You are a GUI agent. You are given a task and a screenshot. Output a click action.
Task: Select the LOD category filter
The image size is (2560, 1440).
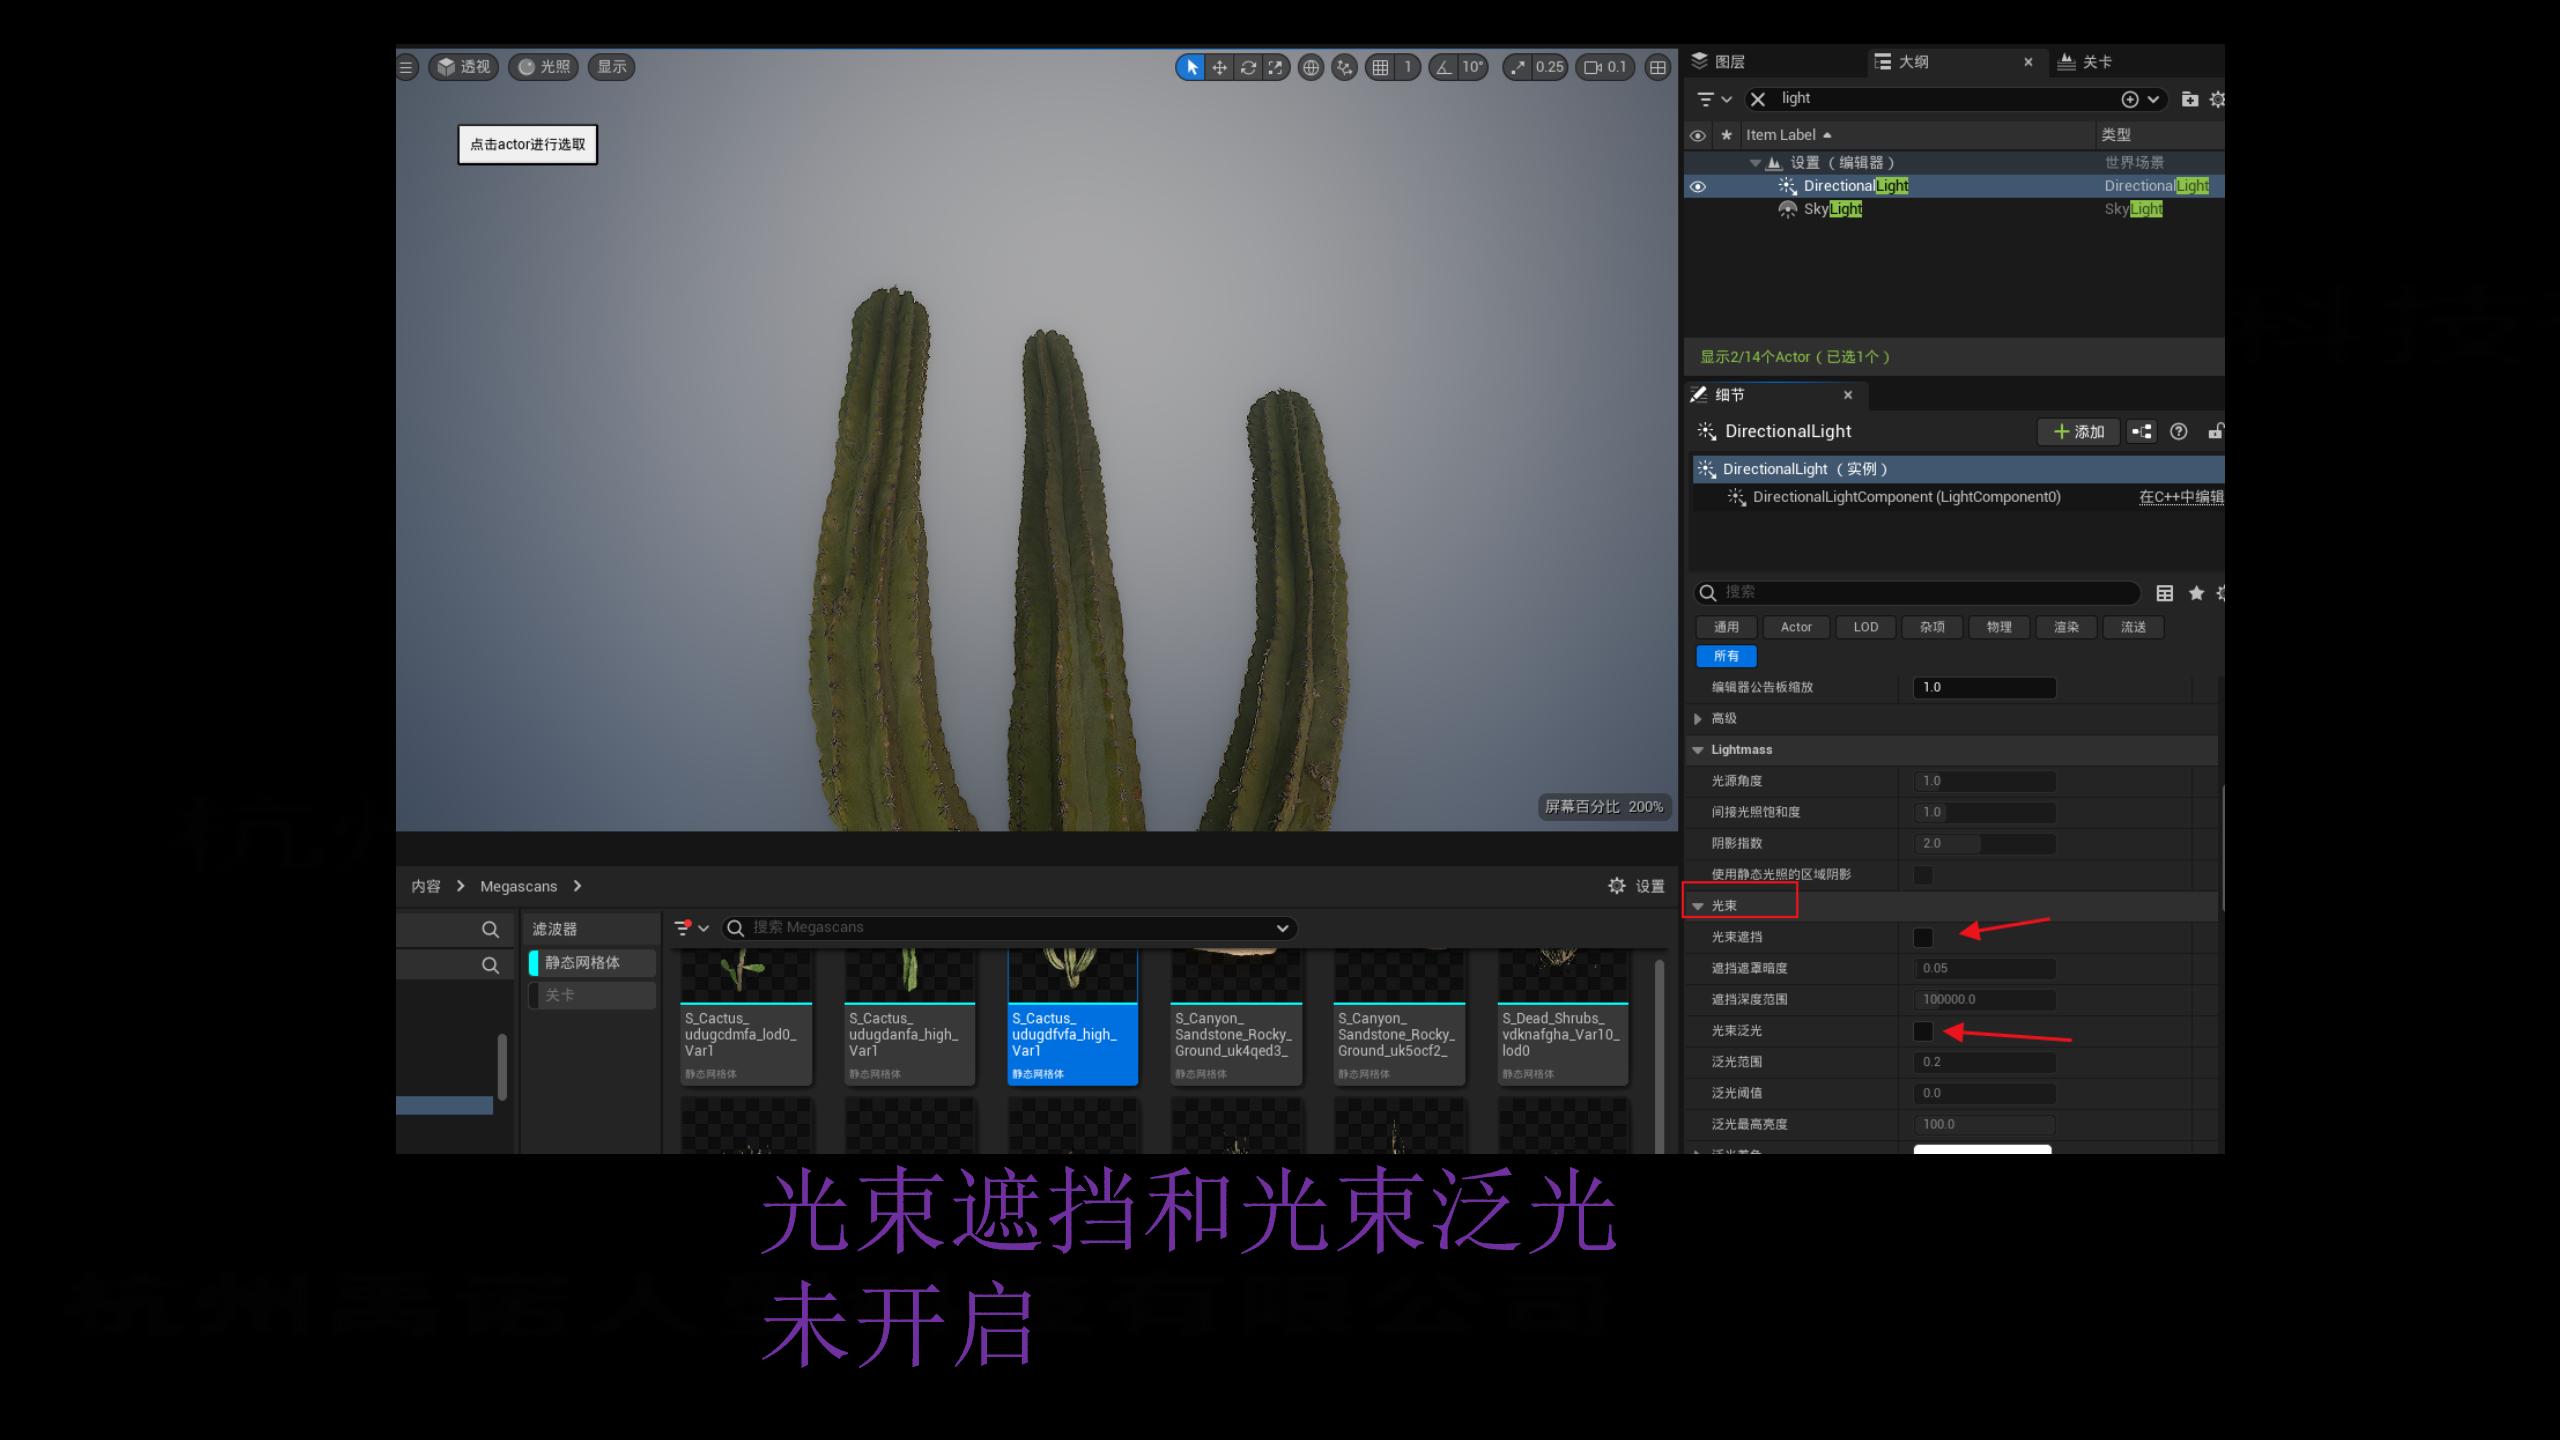[x=1865, y=627]
